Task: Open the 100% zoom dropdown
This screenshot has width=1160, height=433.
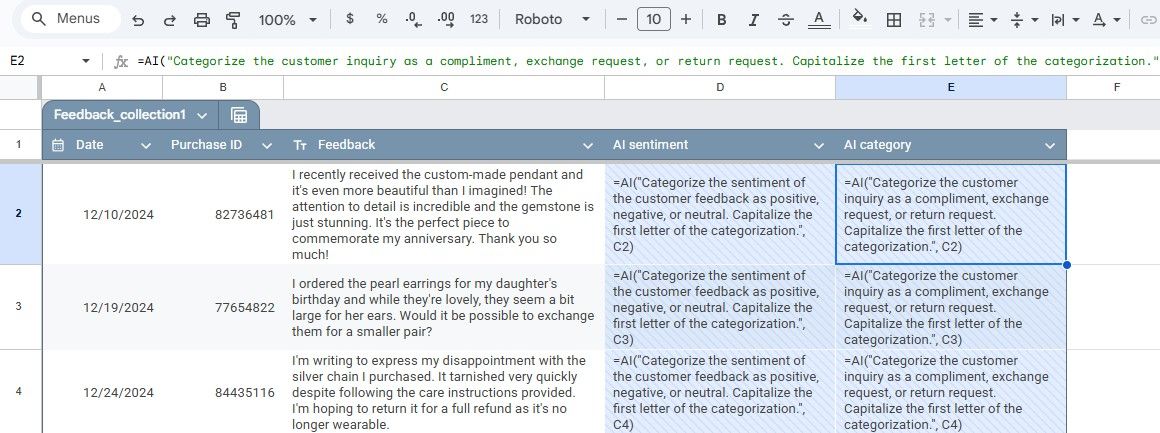Action: pyautogui.click(x=288, y=20)
